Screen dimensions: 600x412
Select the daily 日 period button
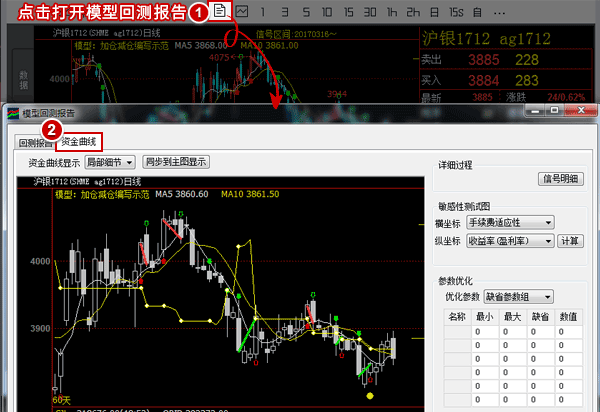click(432, 12)
